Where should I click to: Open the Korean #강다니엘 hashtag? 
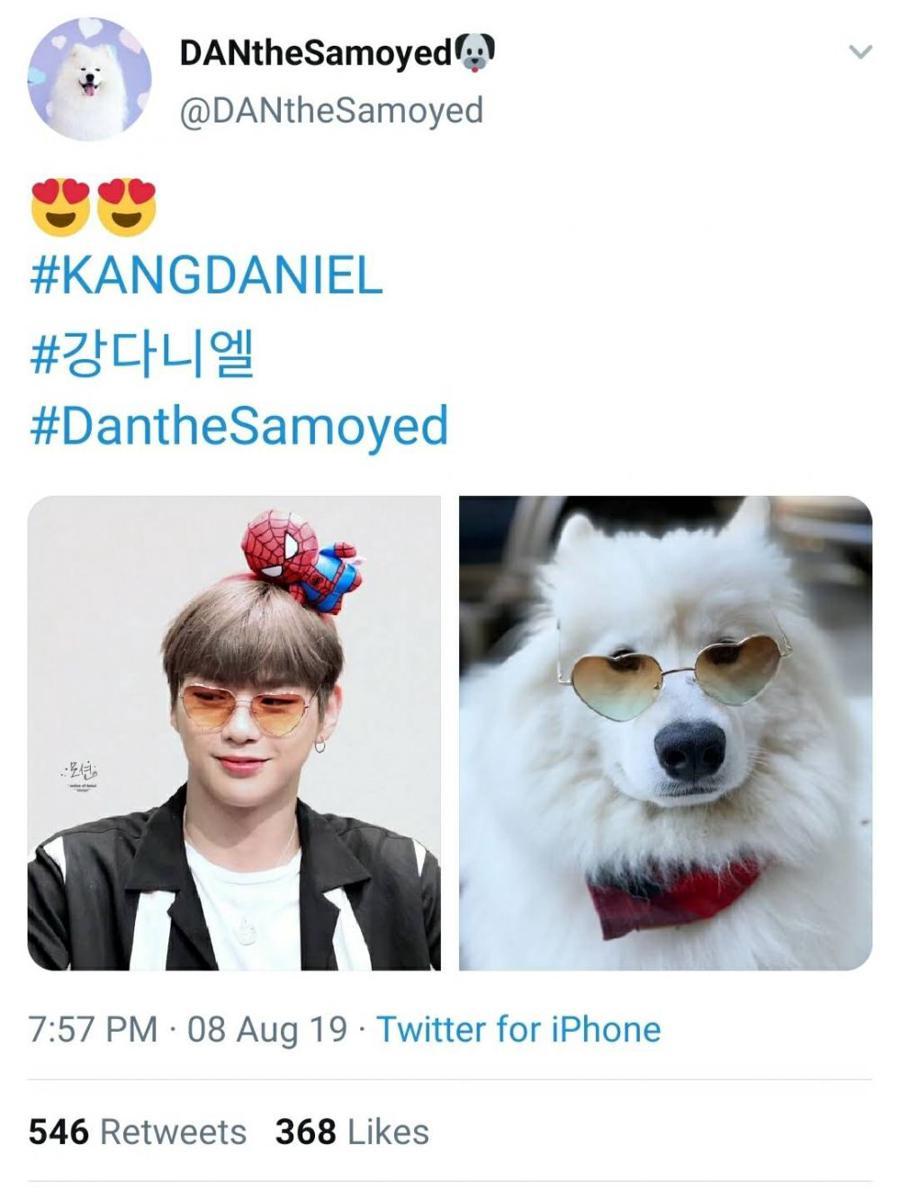coord(142,354)
